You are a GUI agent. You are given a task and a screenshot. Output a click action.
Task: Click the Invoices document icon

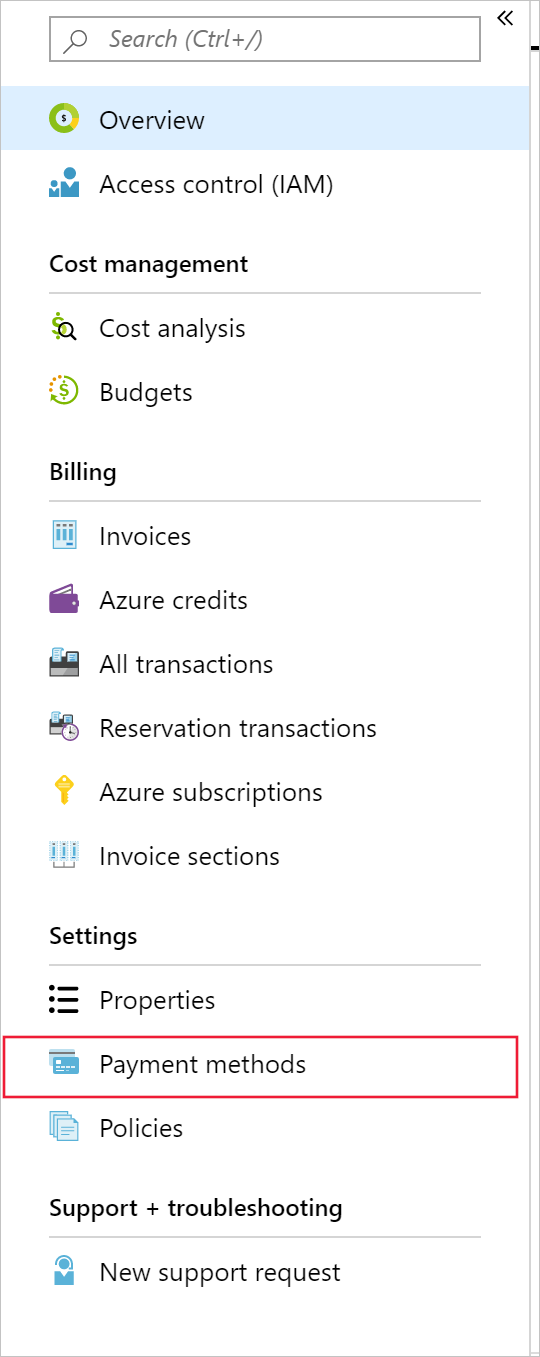(64, 536)
